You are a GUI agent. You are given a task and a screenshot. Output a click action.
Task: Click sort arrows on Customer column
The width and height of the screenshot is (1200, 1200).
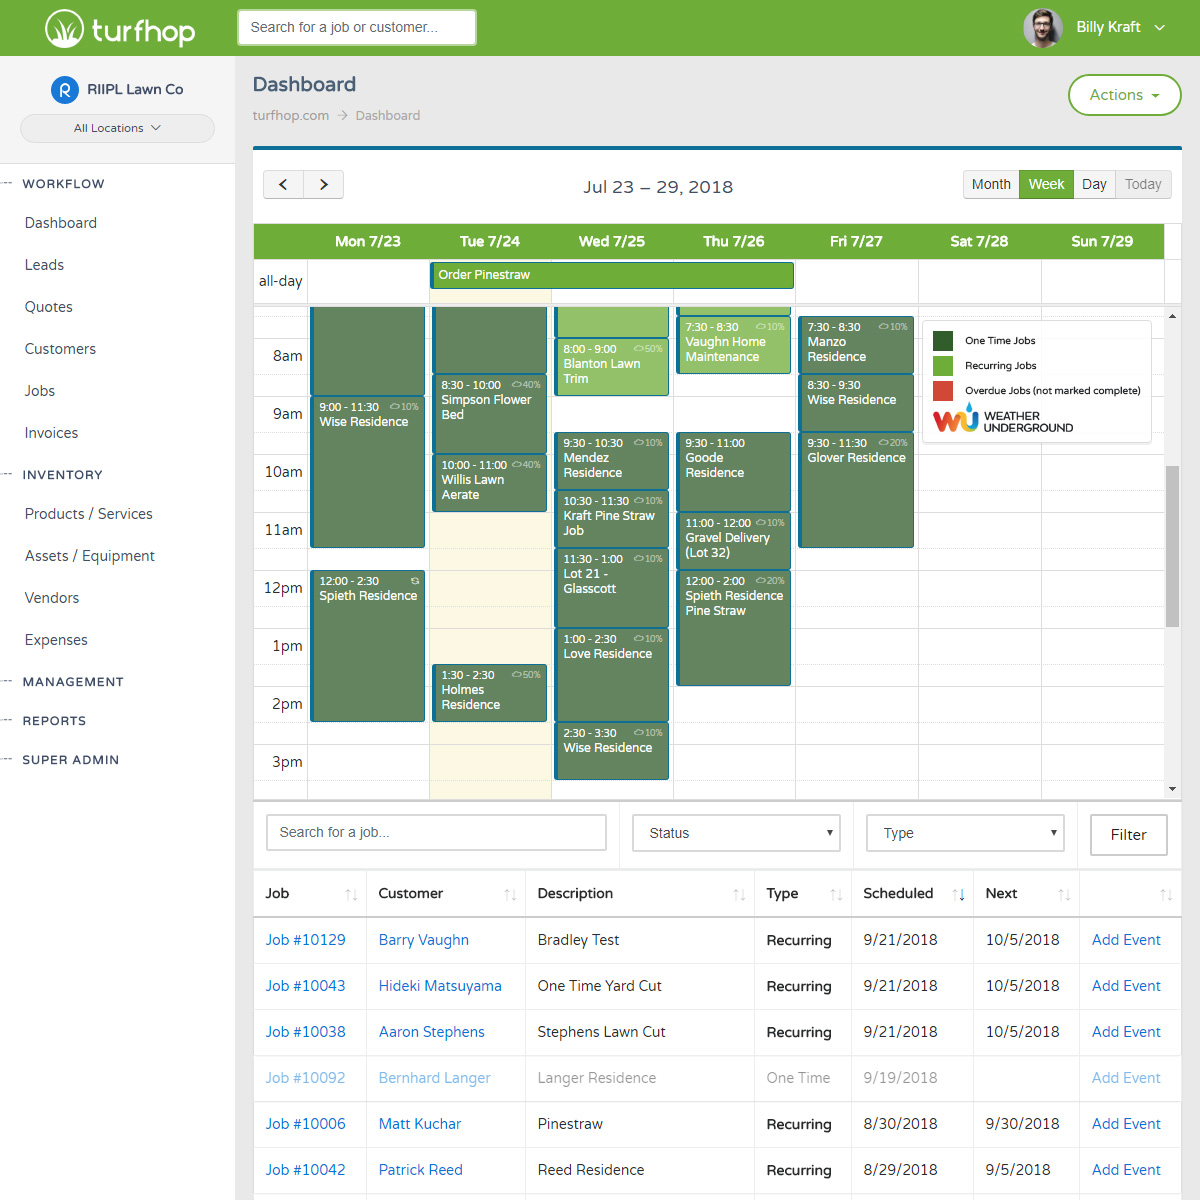click(510, 895)
